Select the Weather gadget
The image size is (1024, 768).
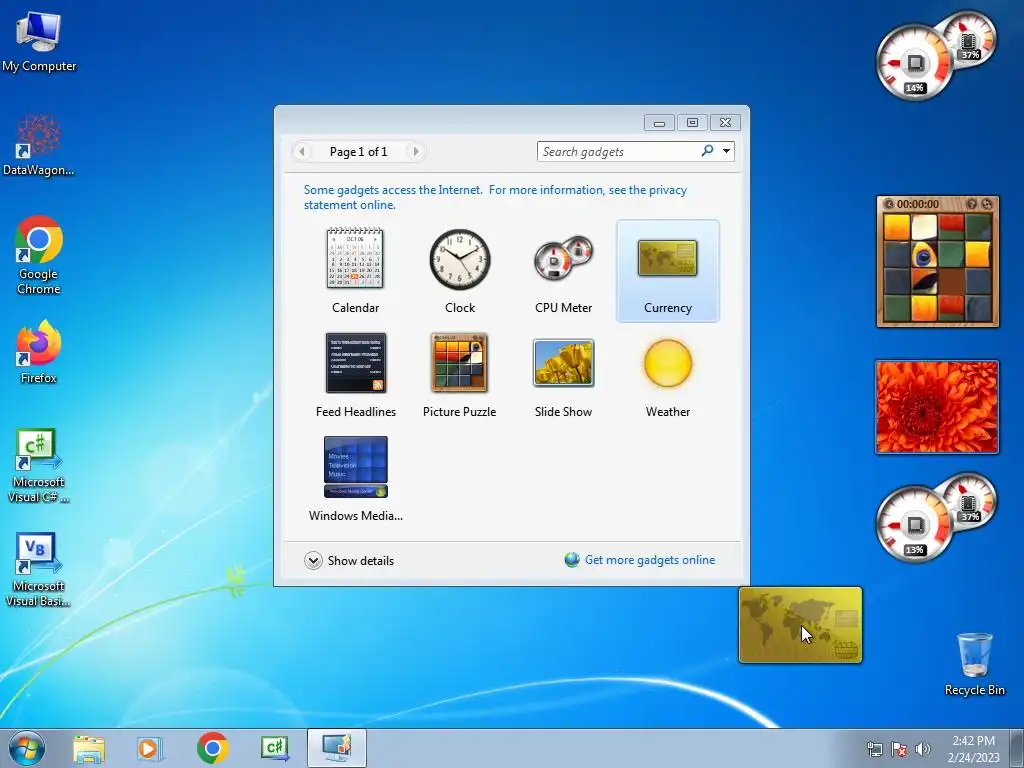[x=667, y=375]
